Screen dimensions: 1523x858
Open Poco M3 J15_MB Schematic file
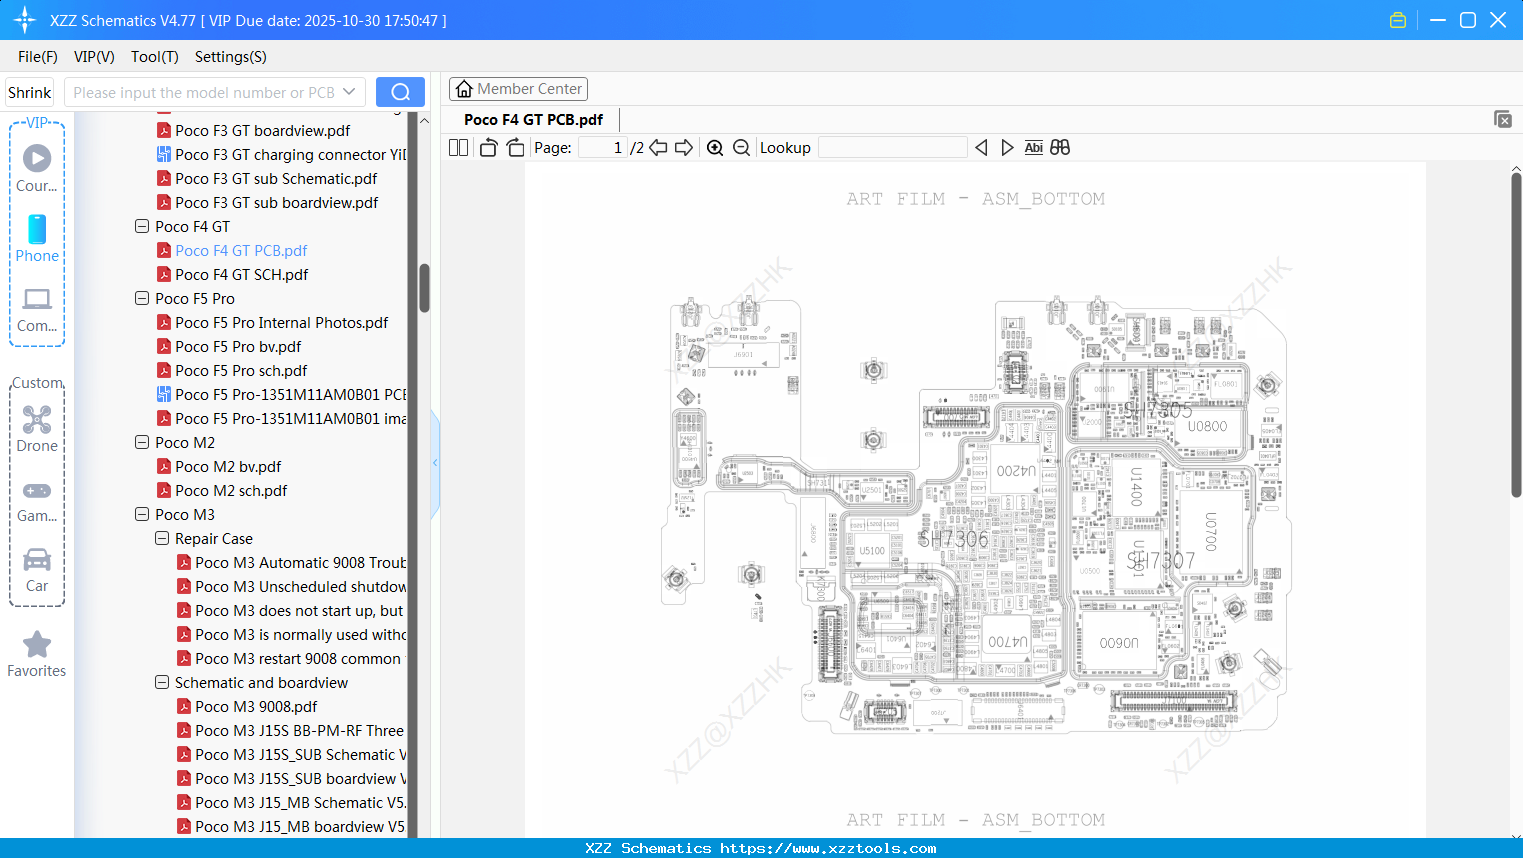point(291,803)
